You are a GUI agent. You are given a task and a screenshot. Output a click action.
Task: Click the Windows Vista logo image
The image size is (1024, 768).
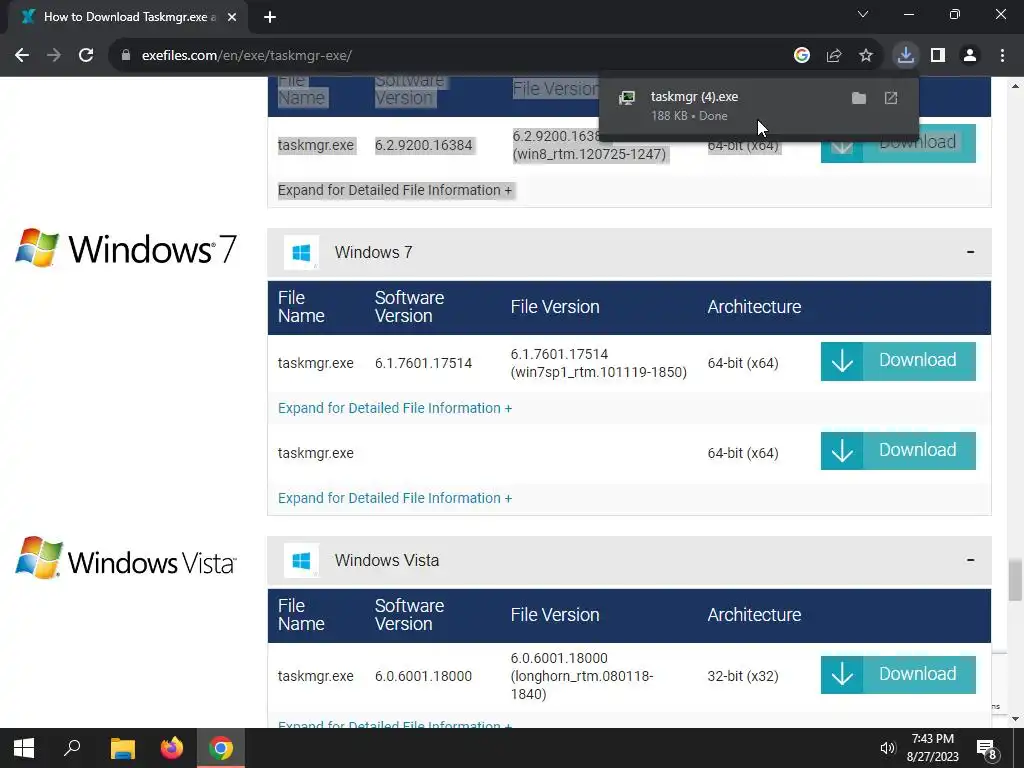click(x=125, y=559)
